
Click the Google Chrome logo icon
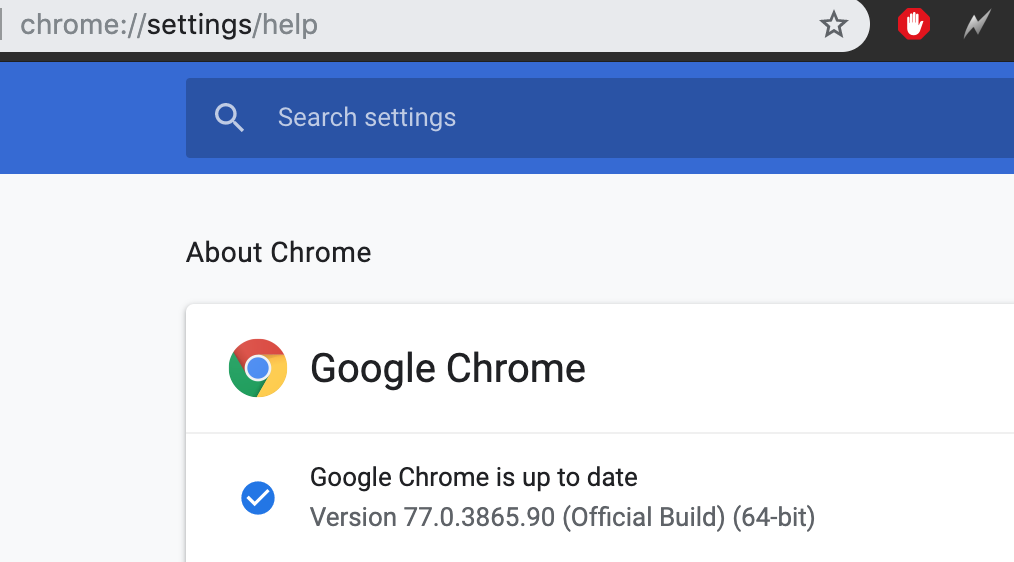[x=257, y=368]
